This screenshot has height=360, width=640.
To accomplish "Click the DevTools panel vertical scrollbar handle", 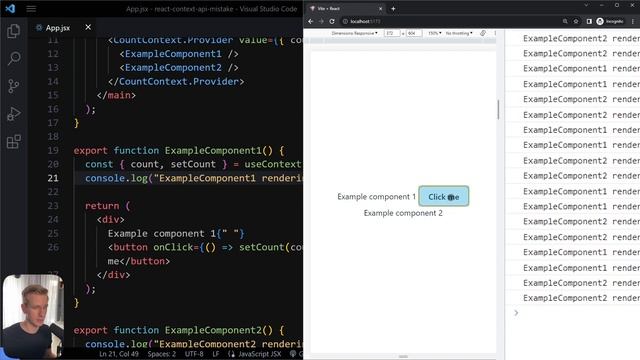I will (498, 109).
